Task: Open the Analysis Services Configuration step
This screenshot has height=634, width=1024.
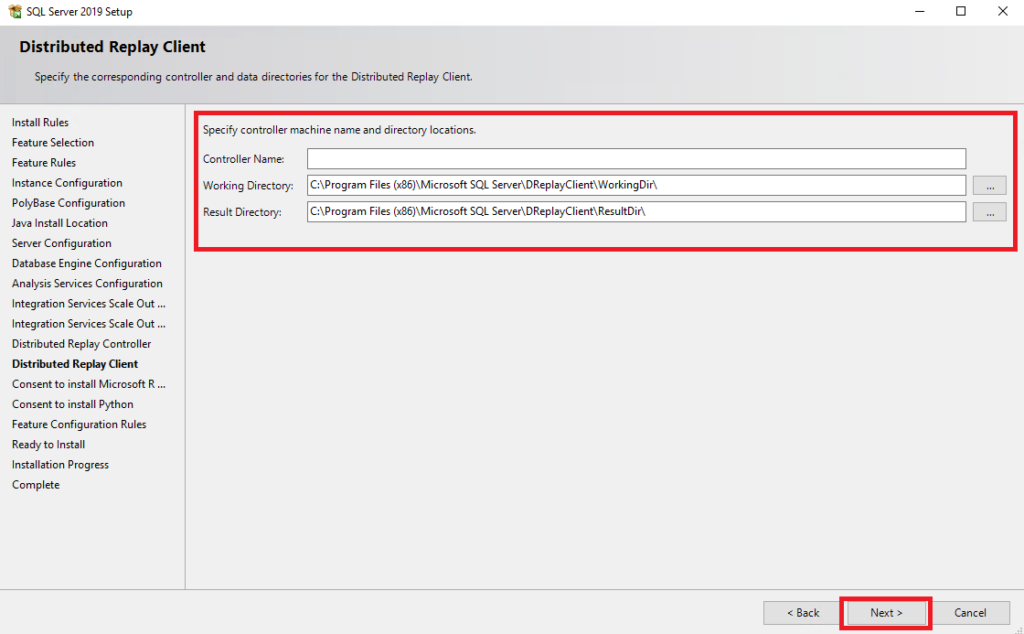Action: (87, 283)
